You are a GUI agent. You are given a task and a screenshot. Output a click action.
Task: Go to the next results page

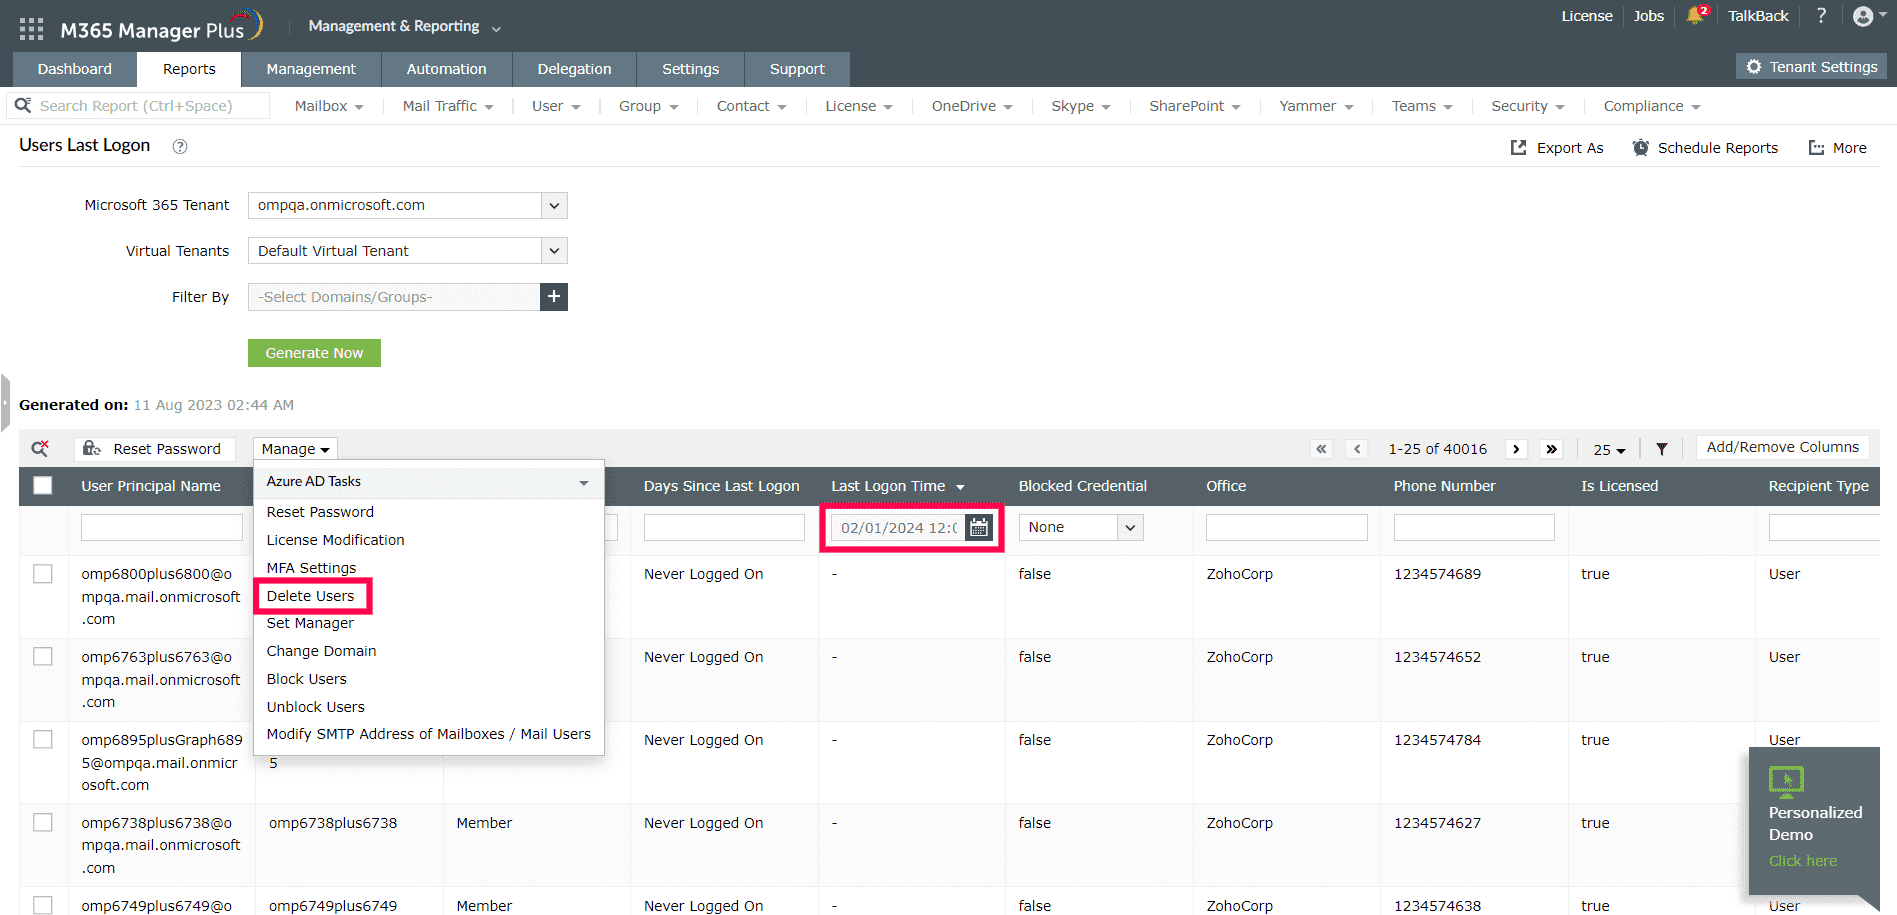(1516, 449)
